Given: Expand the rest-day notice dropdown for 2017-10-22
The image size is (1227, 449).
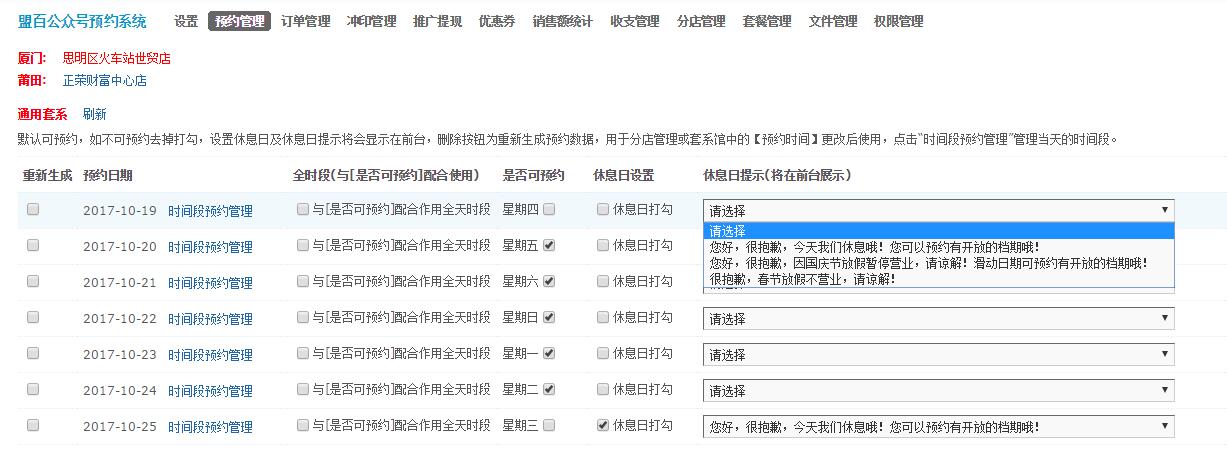Looking at the screenshot, I should click(938, 318).
